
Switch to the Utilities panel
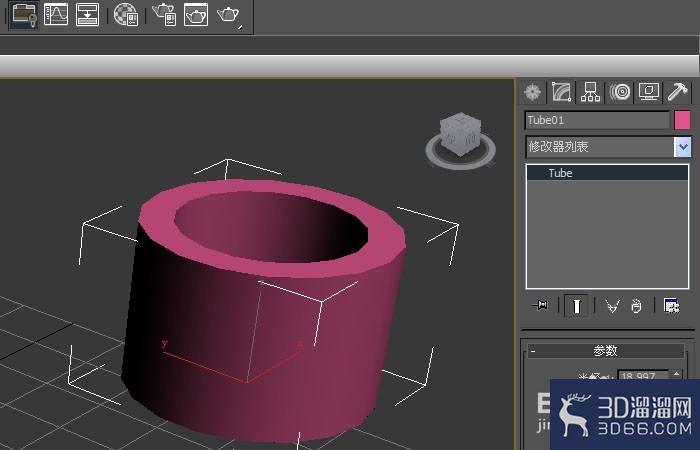click(678, 92)
